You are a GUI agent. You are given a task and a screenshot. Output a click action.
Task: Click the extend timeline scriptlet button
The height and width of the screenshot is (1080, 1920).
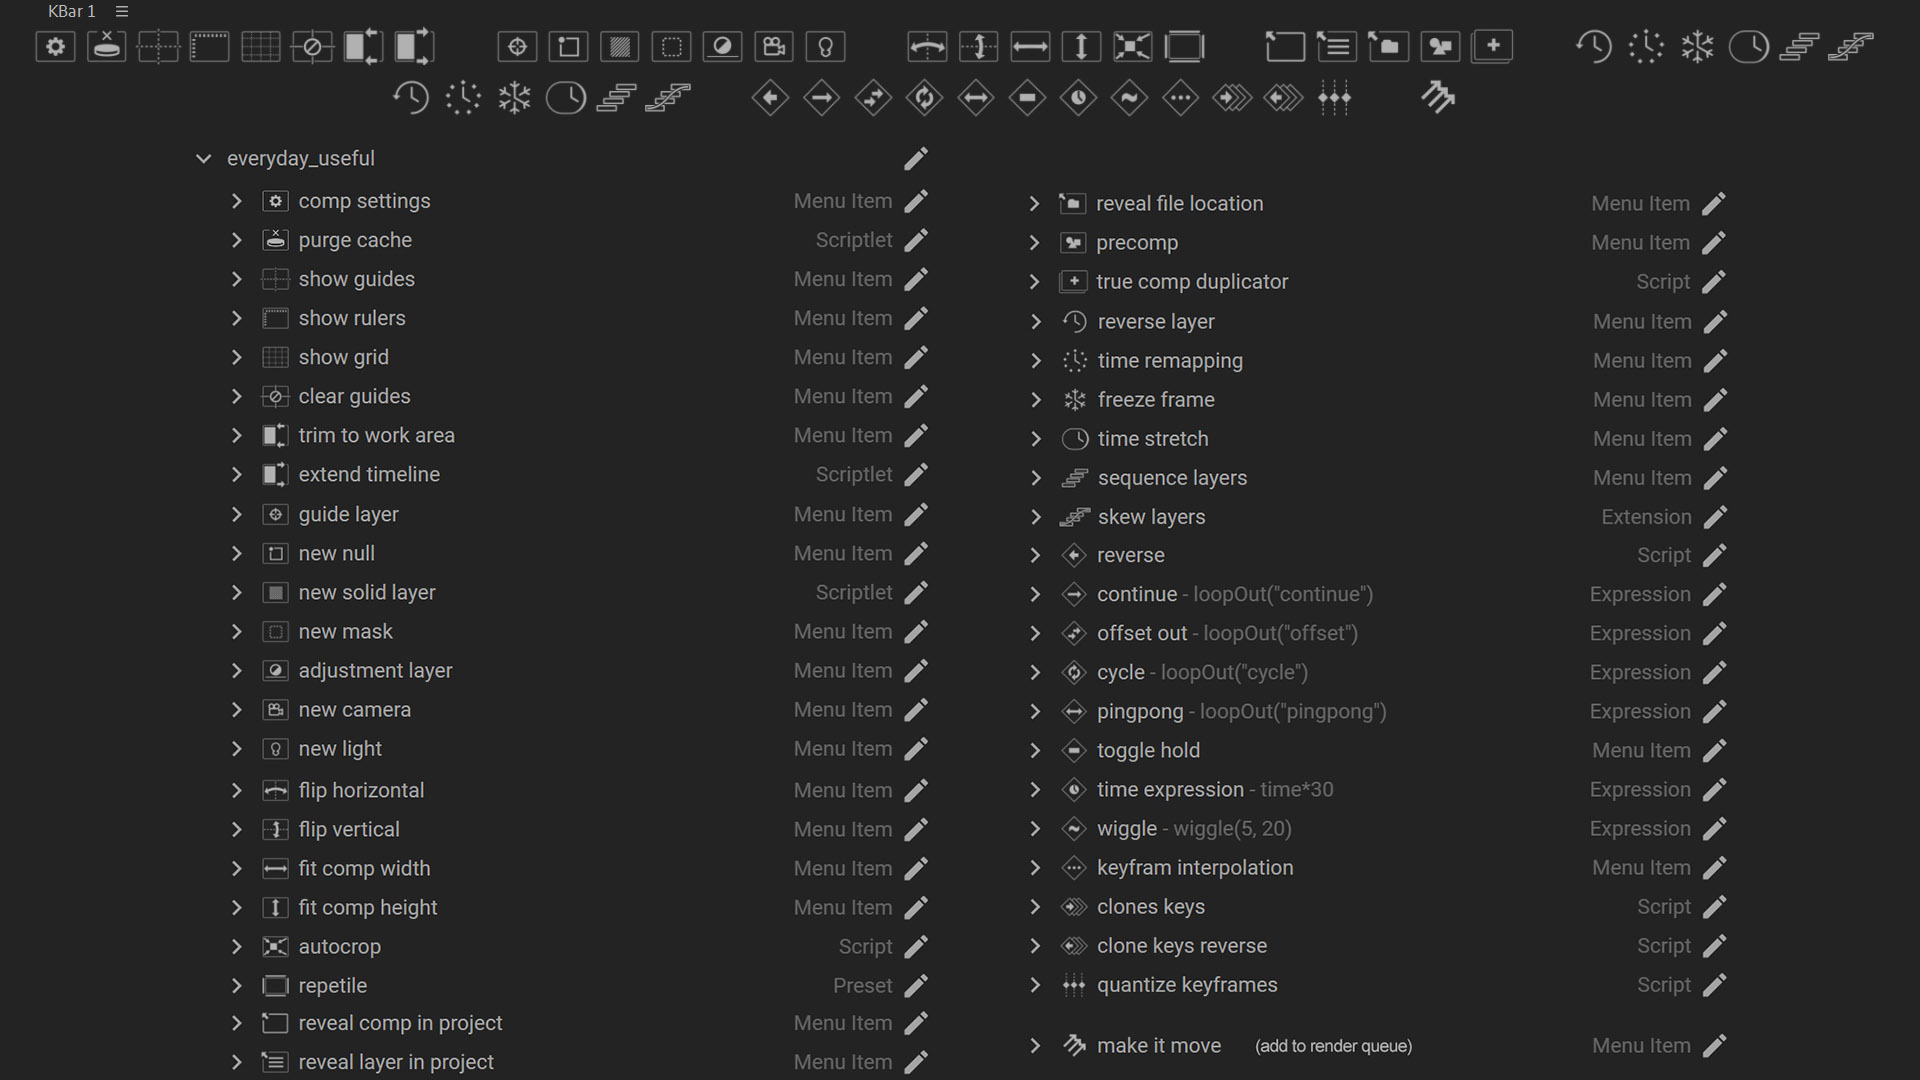pyautogui.click(x=368, y=475)
